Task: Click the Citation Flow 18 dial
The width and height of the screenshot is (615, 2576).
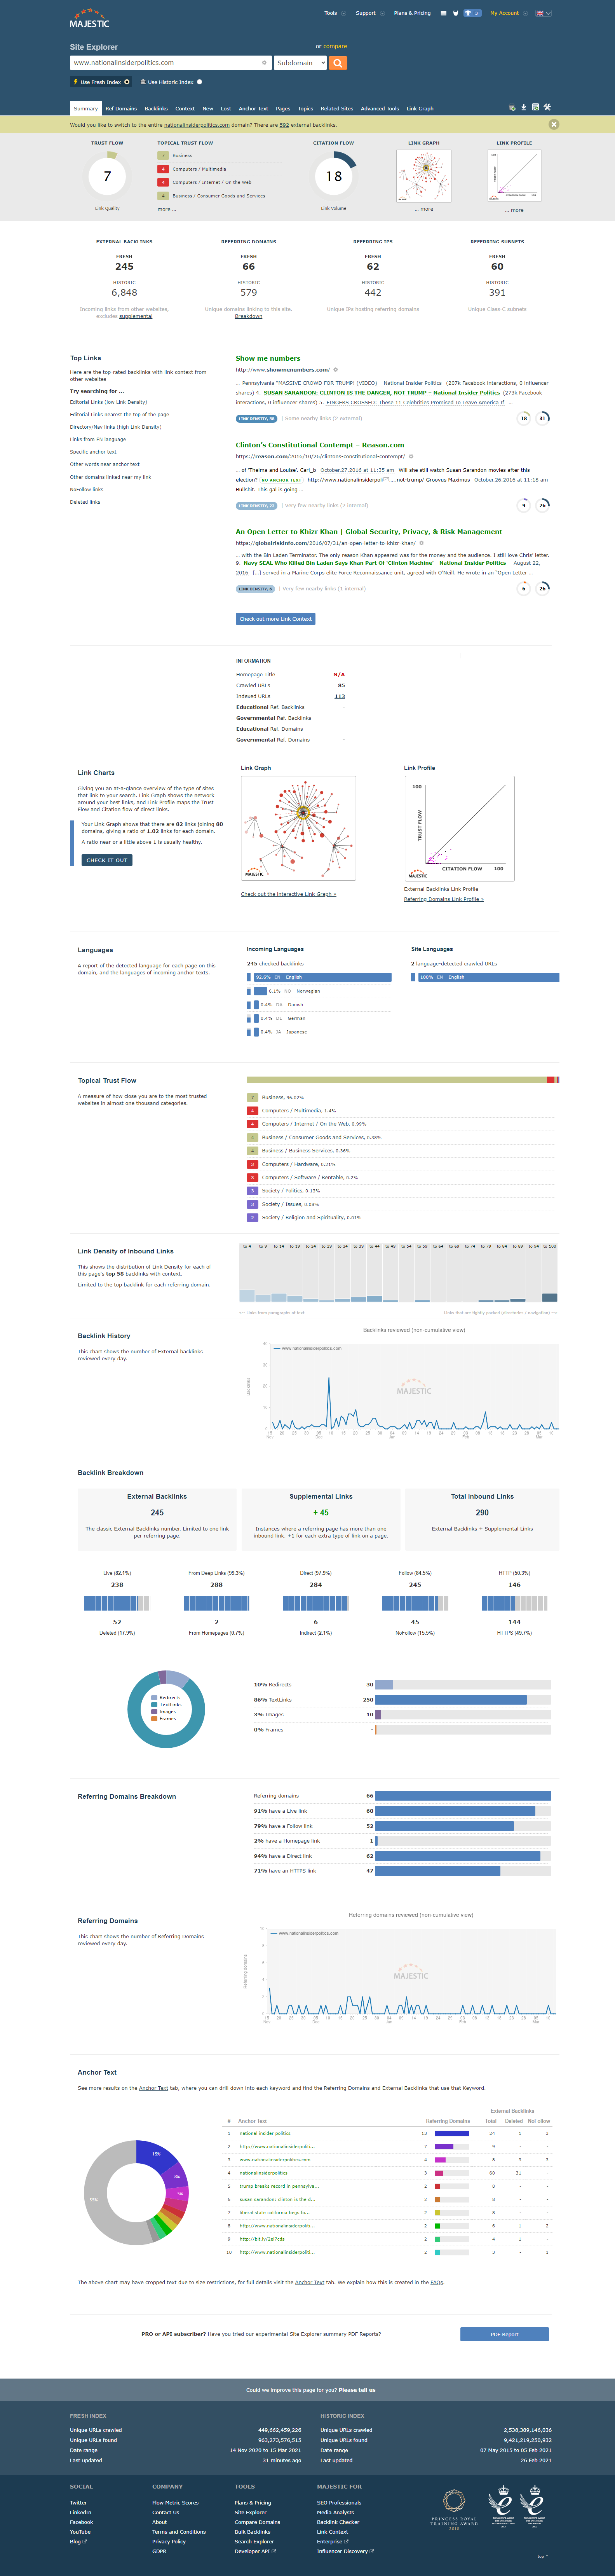Action: click(x=334, y=176)
